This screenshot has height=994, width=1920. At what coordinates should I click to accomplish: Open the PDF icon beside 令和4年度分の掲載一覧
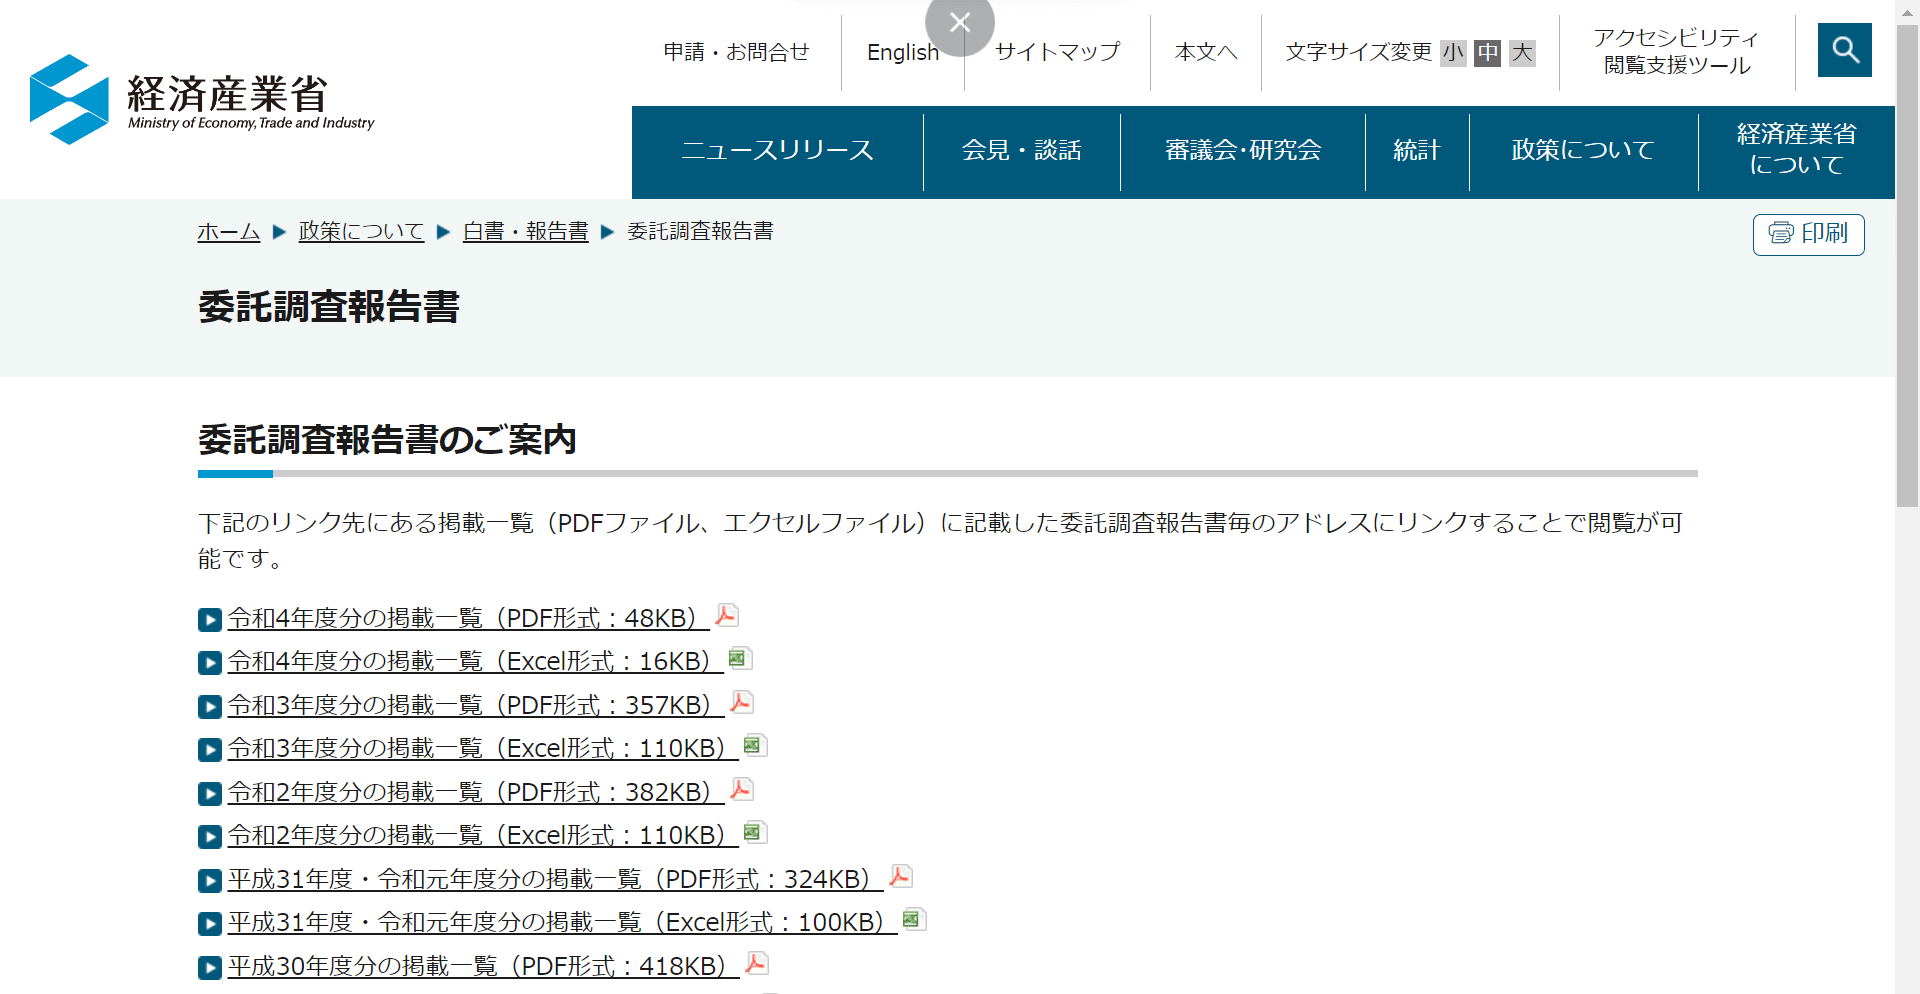[726, 616]
